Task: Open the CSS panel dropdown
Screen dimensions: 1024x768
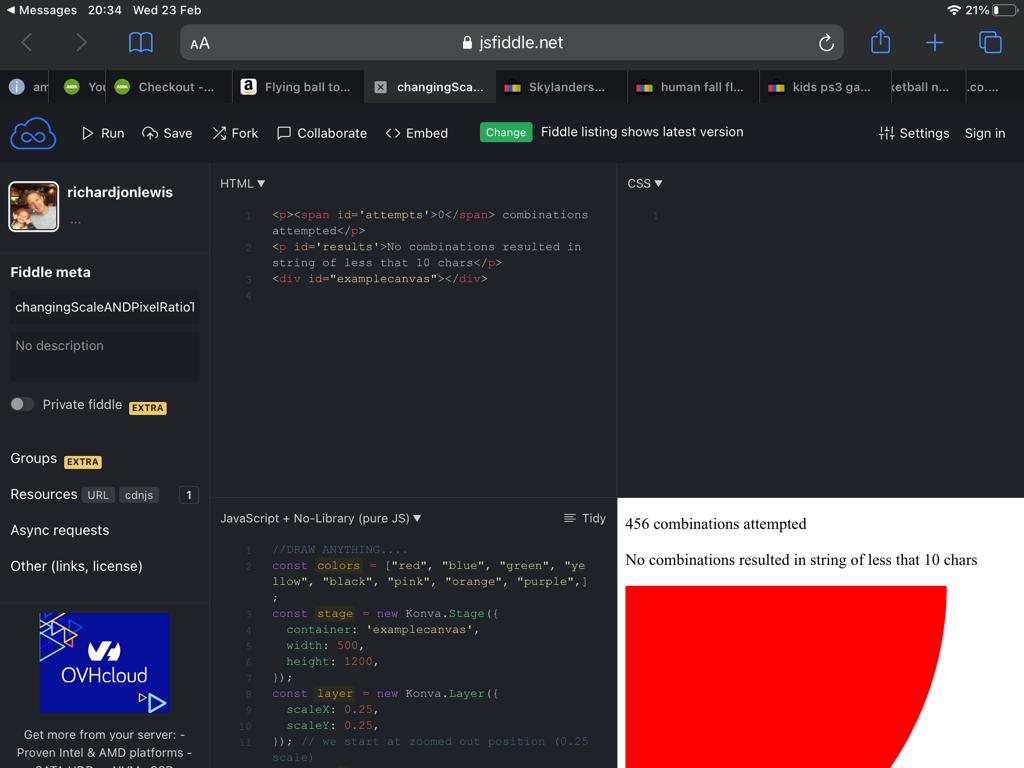Action: pyautogui.click(x=644, y=183)
